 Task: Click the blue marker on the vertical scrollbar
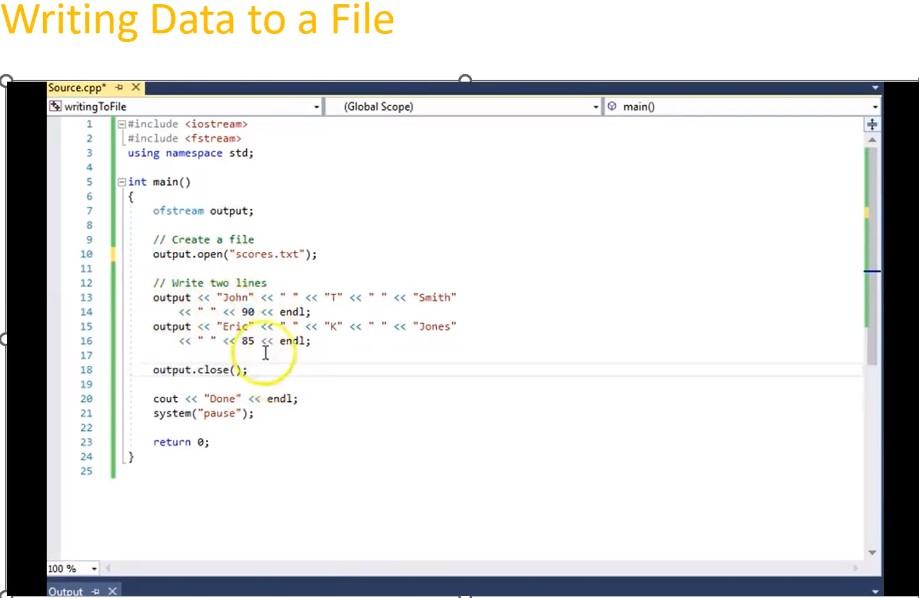coord(871,271)
